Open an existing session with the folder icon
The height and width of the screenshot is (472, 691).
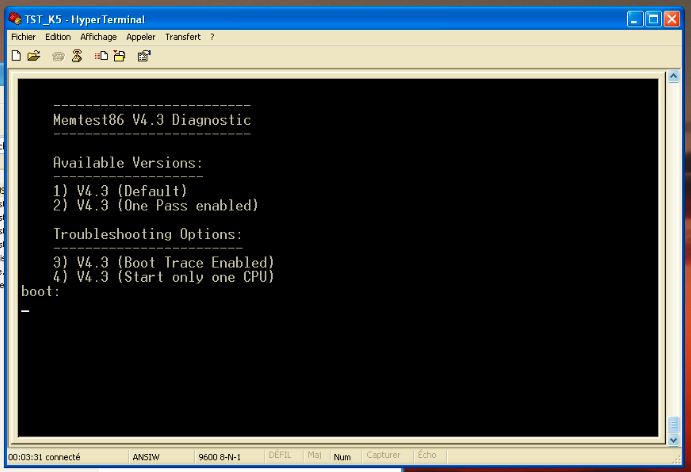[33, 56]
